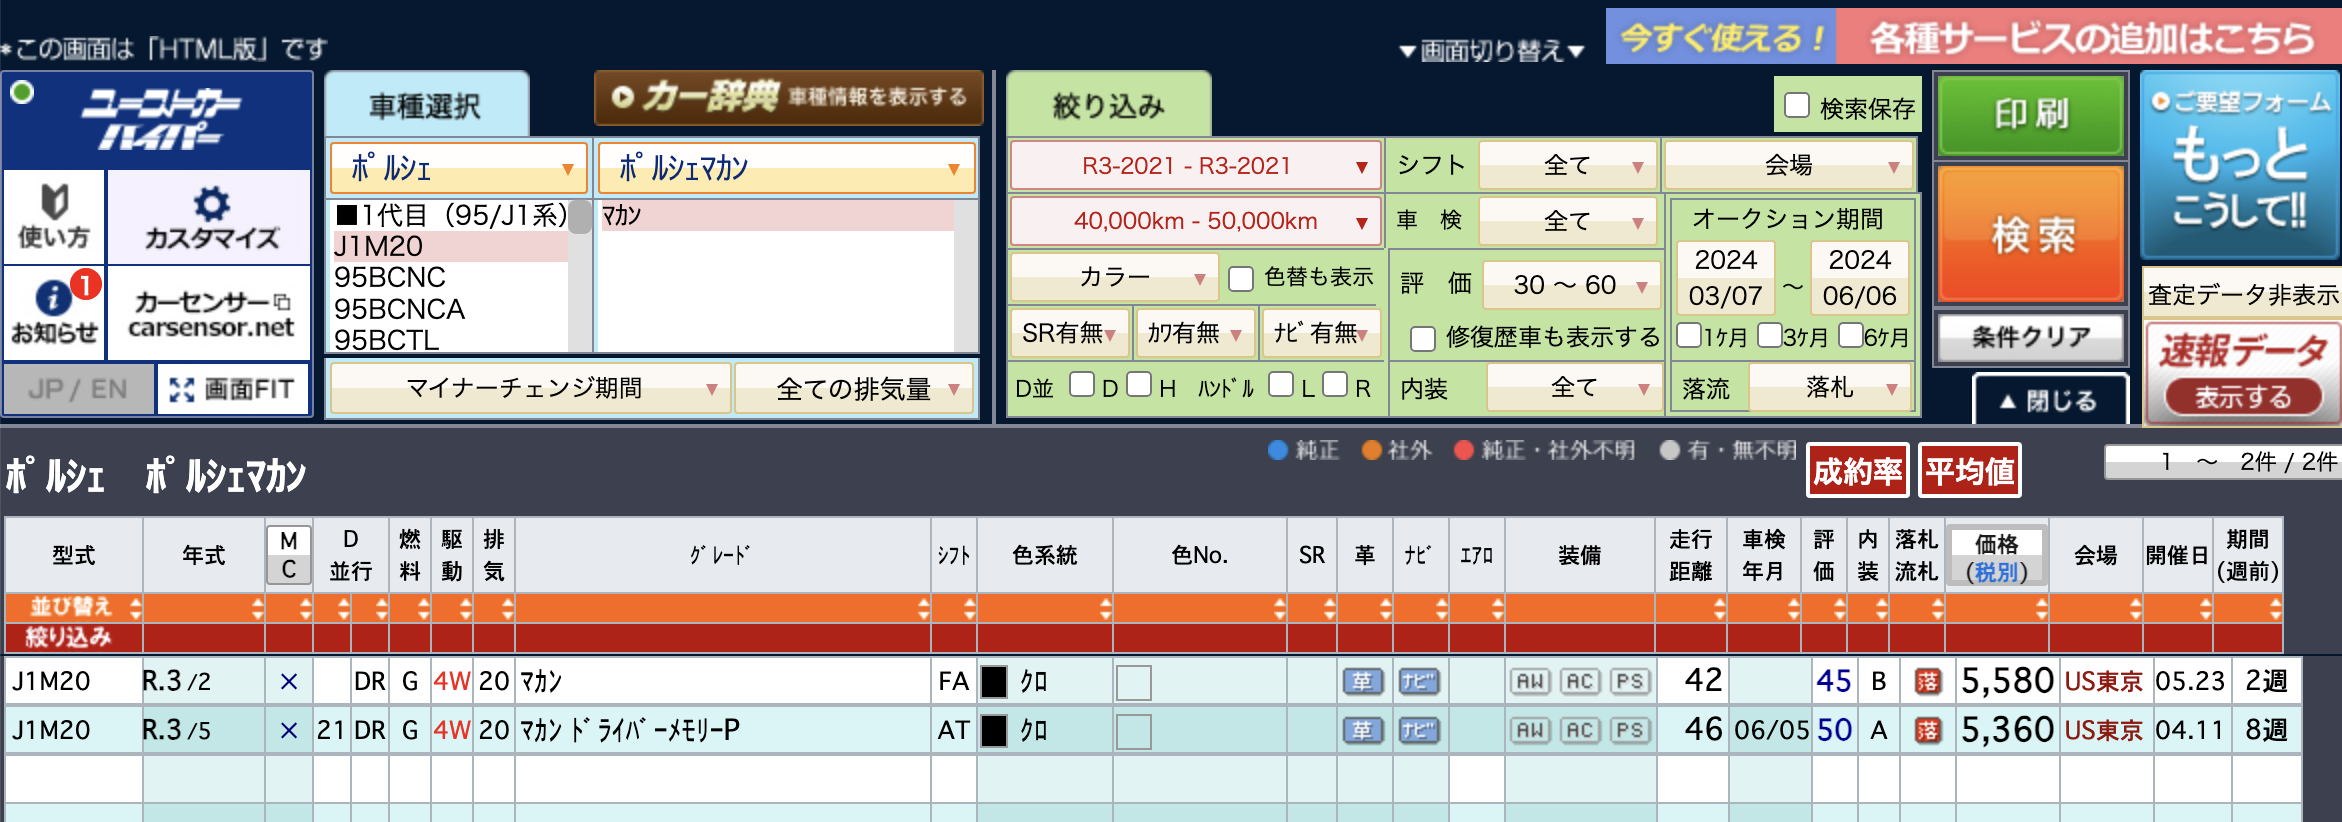Tick the 1ヶ月 period checkbox
Image resolution: width=2342 pixels, height=822 pixels.
[1689, 335]
